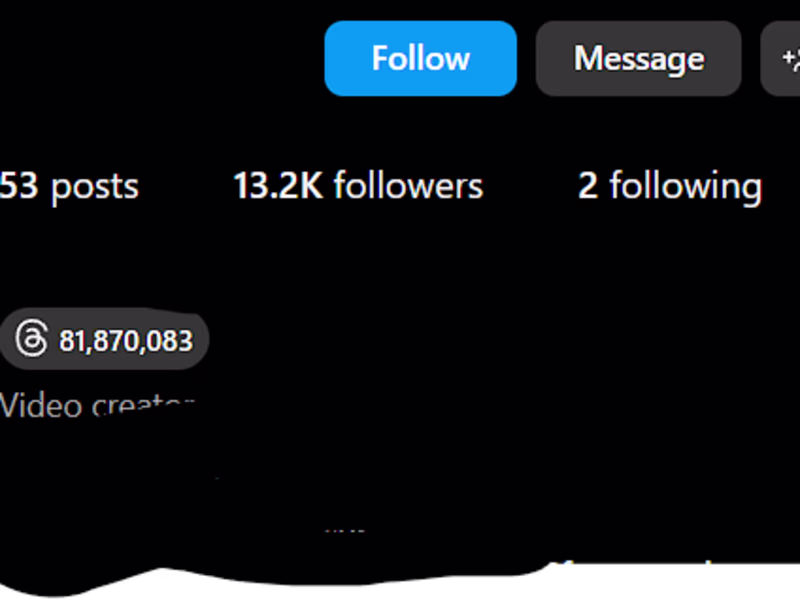
Task: Select the word "posts" in stats
Action: point(95,186)
